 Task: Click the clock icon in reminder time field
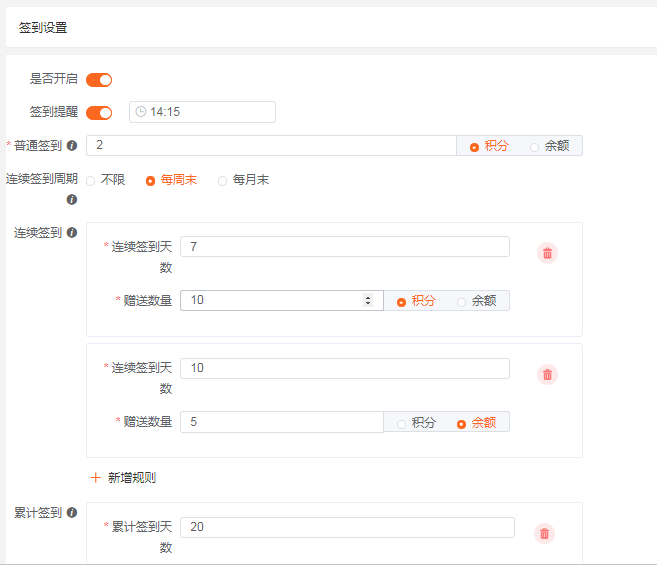point(141,112)
